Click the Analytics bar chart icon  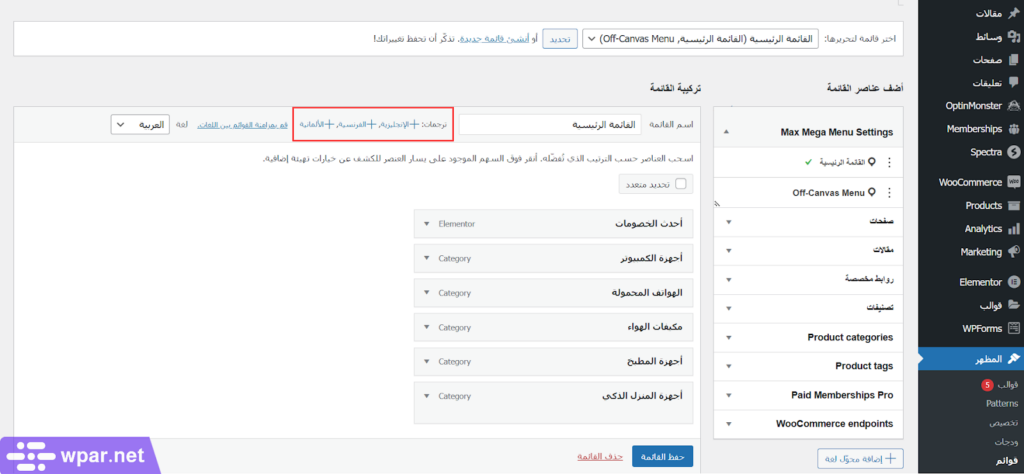pos(1013,229)
